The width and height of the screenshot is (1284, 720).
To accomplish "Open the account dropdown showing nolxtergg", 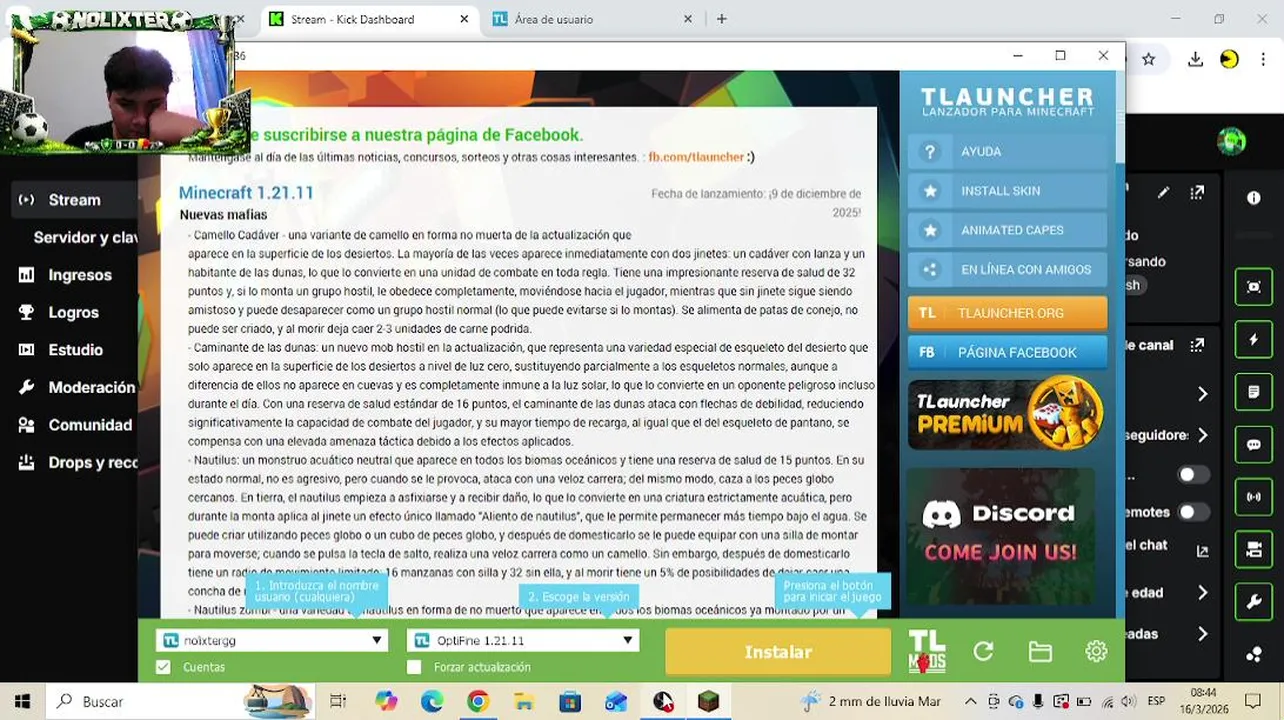I will coord(272,640).
